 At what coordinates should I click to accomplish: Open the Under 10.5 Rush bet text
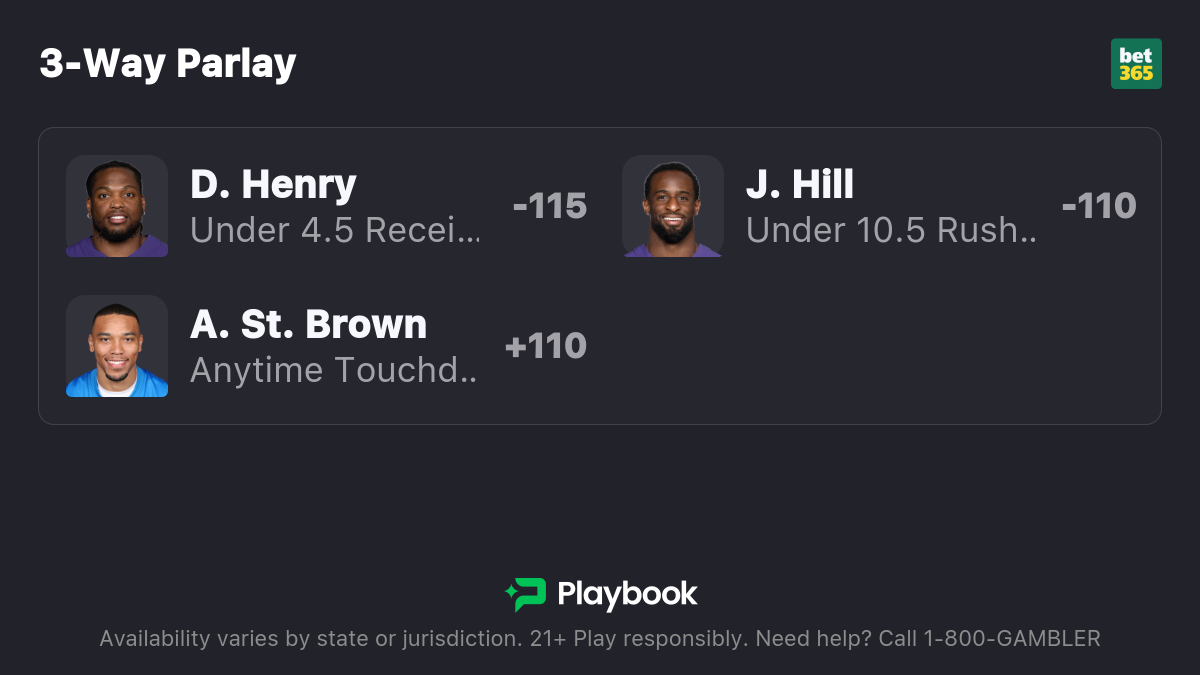tap(891, 231)
